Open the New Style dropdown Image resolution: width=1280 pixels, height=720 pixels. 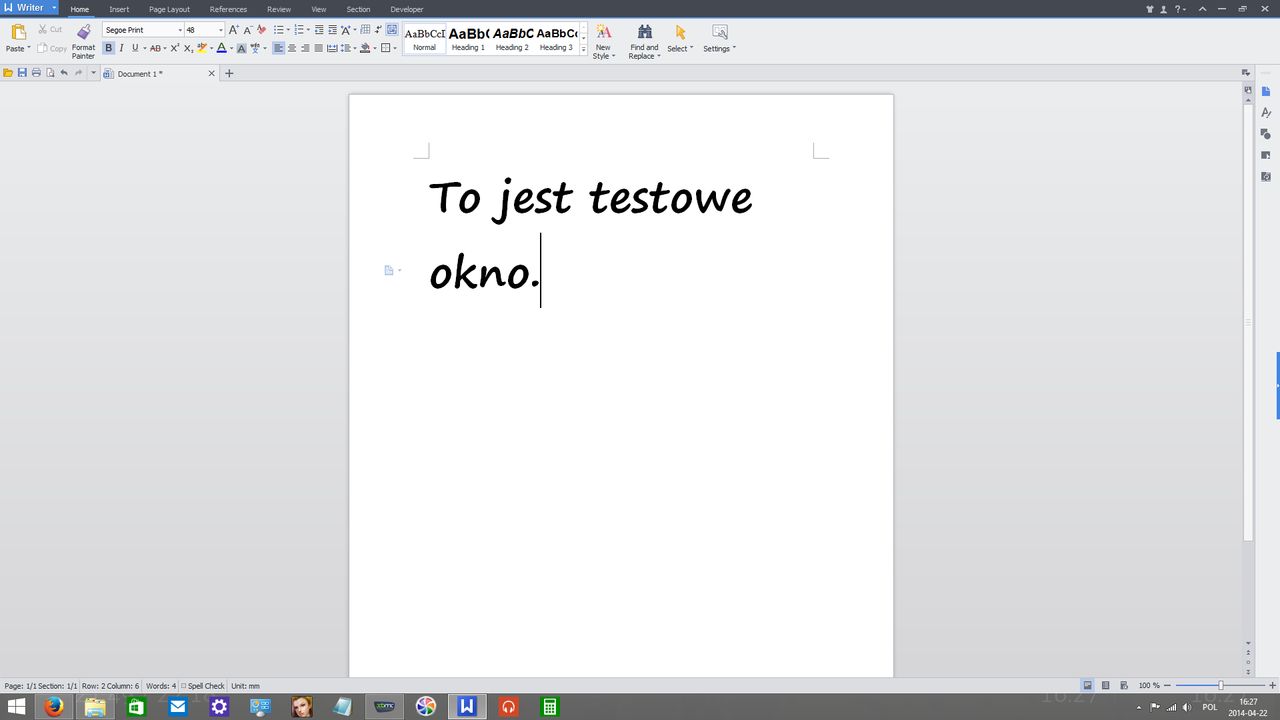(x=603, y=42)
